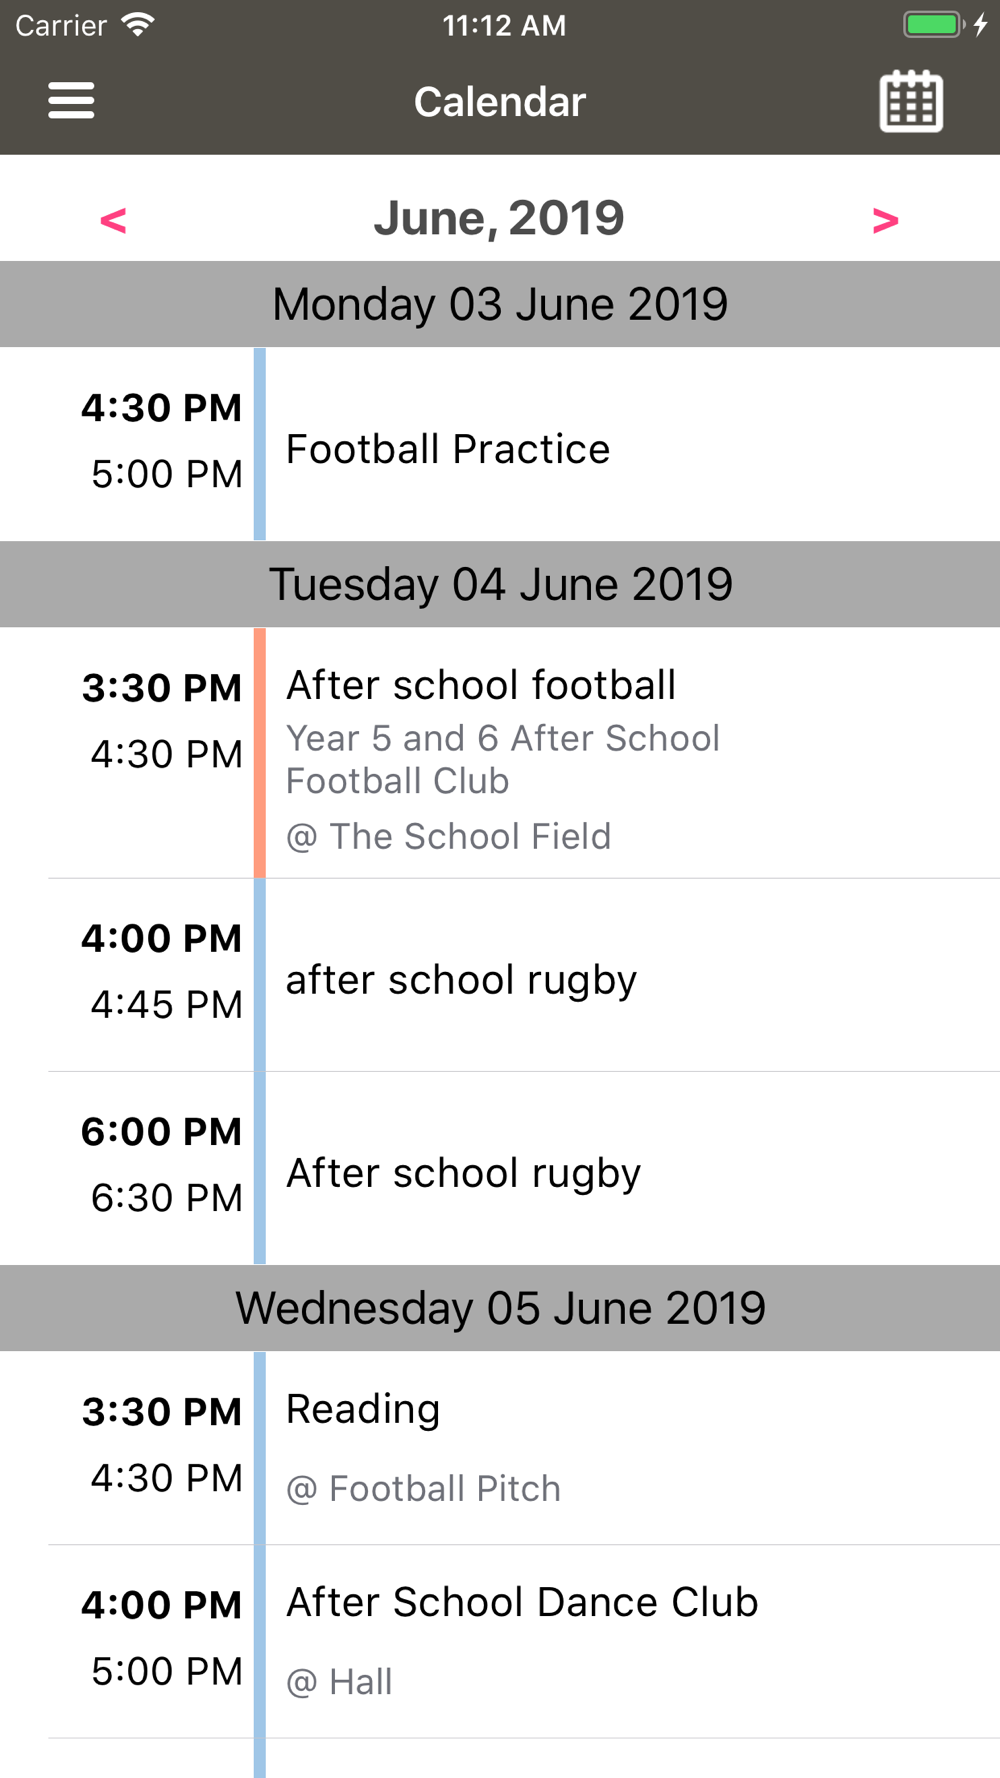The height and width of the screenshot is (1778, 1000).
Task: Tap the Wednesday 05 June 2019 header
Action: tap(500, 1308)
